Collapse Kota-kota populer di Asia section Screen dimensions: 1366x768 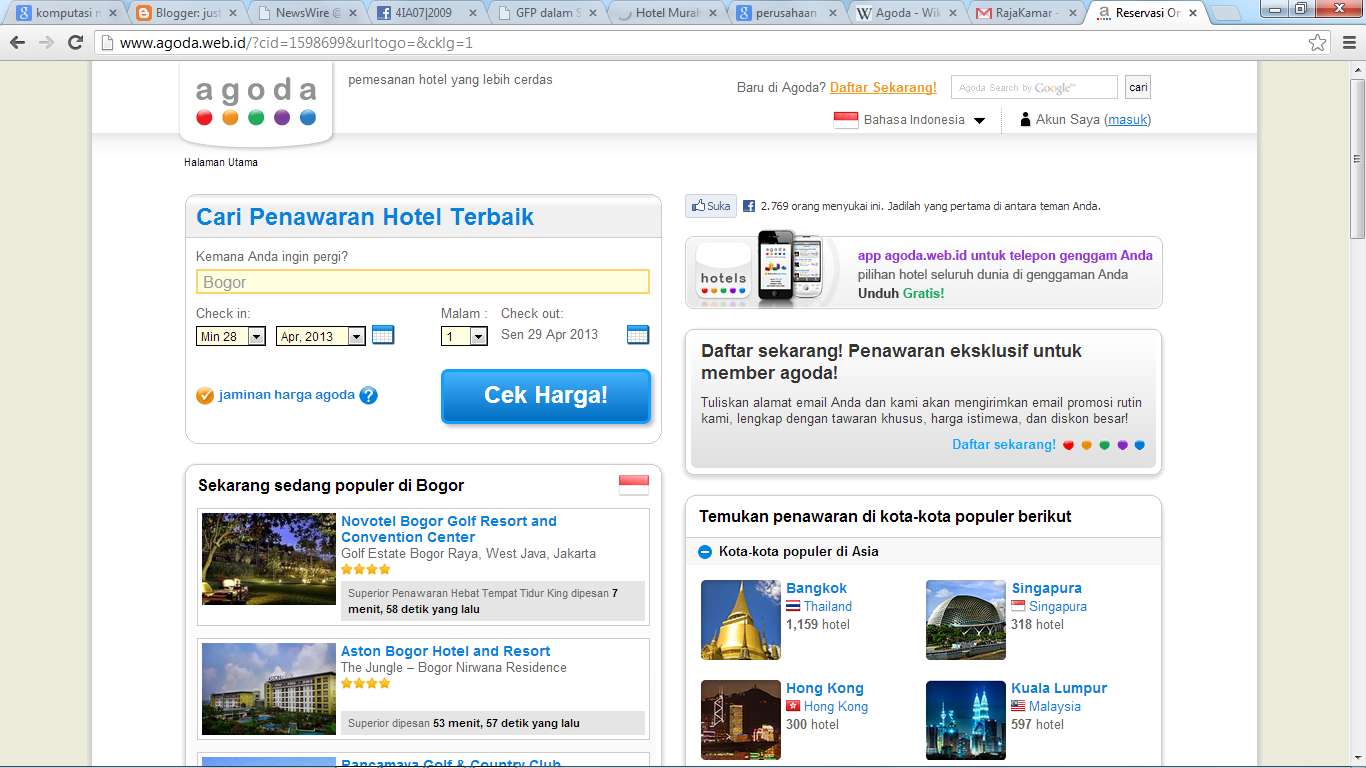point(704,551)
